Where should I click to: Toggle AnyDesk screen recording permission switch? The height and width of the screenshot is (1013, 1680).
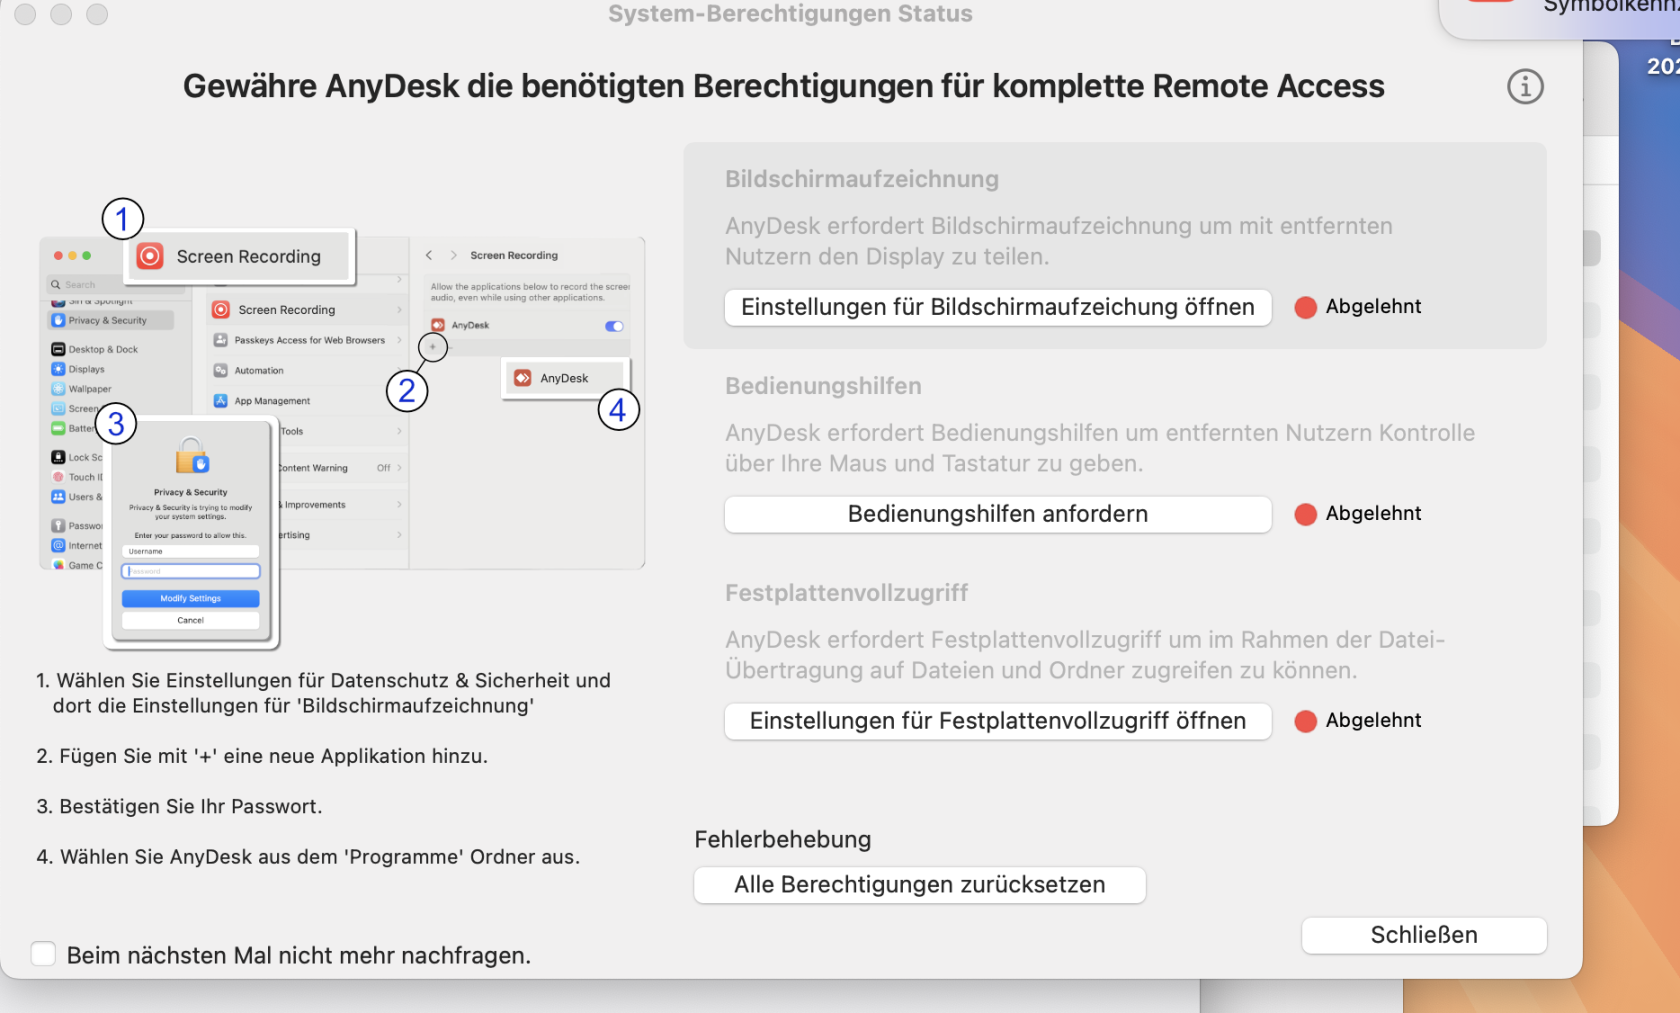[x=614, y=326]
